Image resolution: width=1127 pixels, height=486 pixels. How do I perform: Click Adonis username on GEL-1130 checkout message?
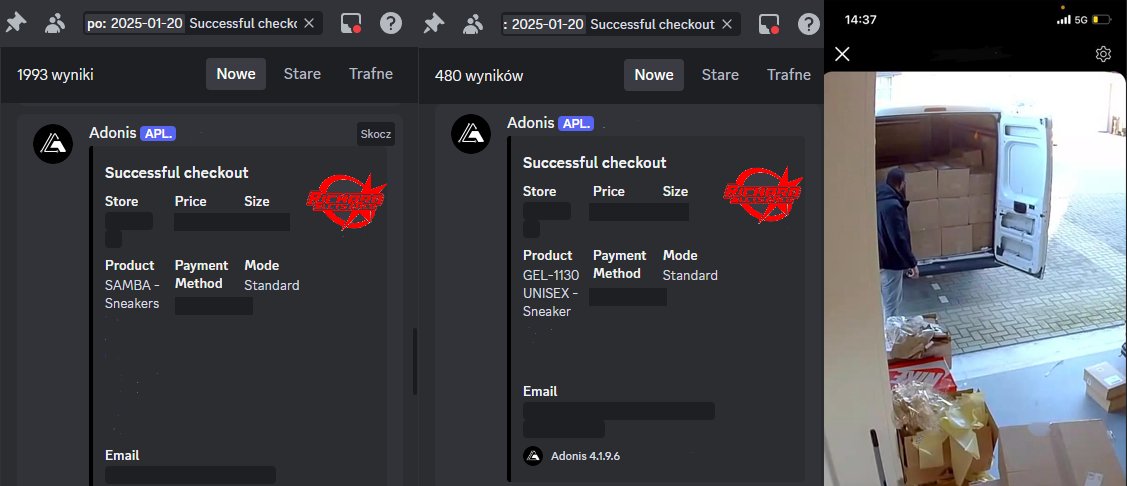pyautogui.click(x=530, y=123)
